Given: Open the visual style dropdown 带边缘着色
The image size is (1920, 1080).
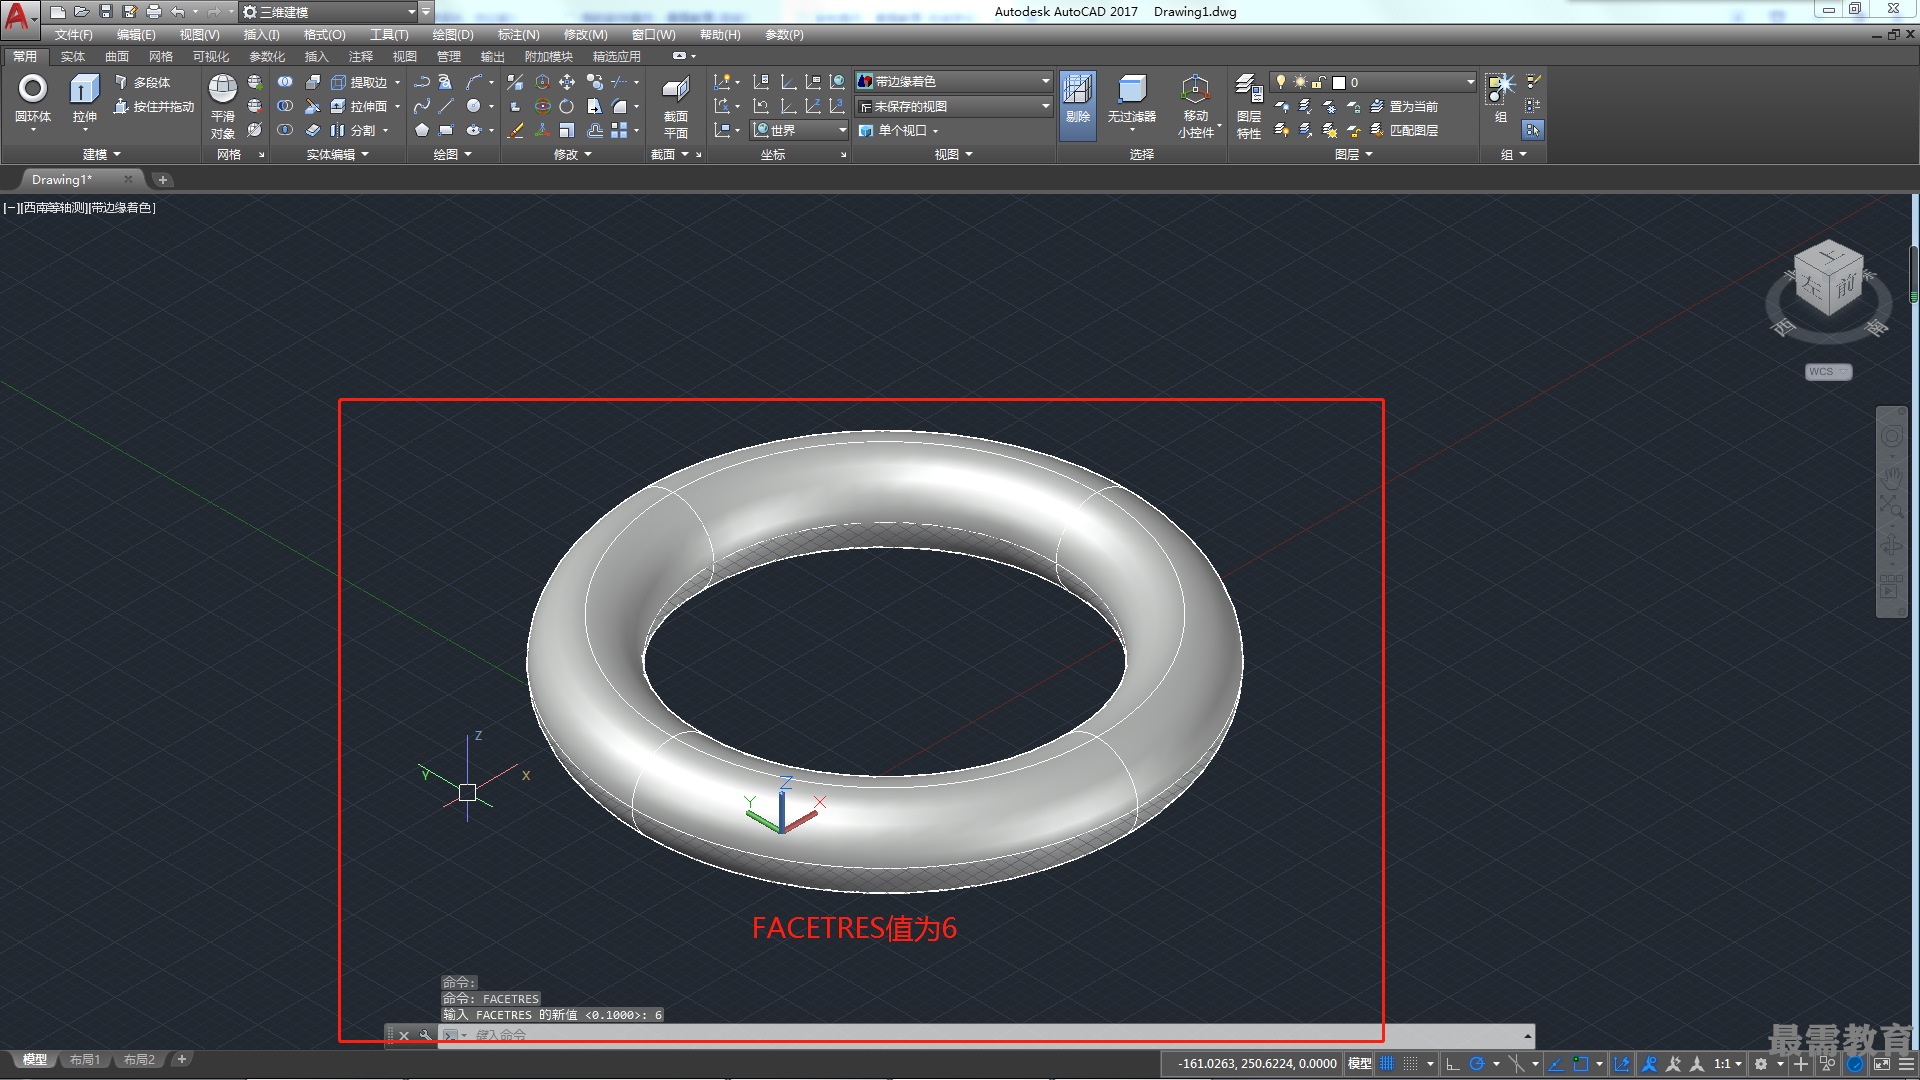Looking at the screenshot, I should [954, 82].
